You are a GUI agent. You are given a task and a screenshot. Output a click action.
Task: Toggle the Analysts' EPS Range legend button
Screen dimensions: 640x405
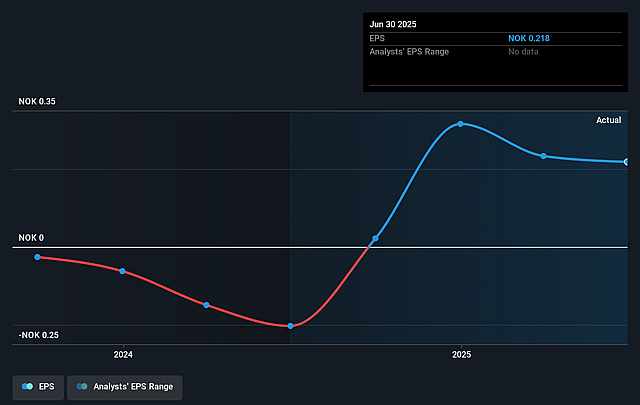[x=125, y=386]
